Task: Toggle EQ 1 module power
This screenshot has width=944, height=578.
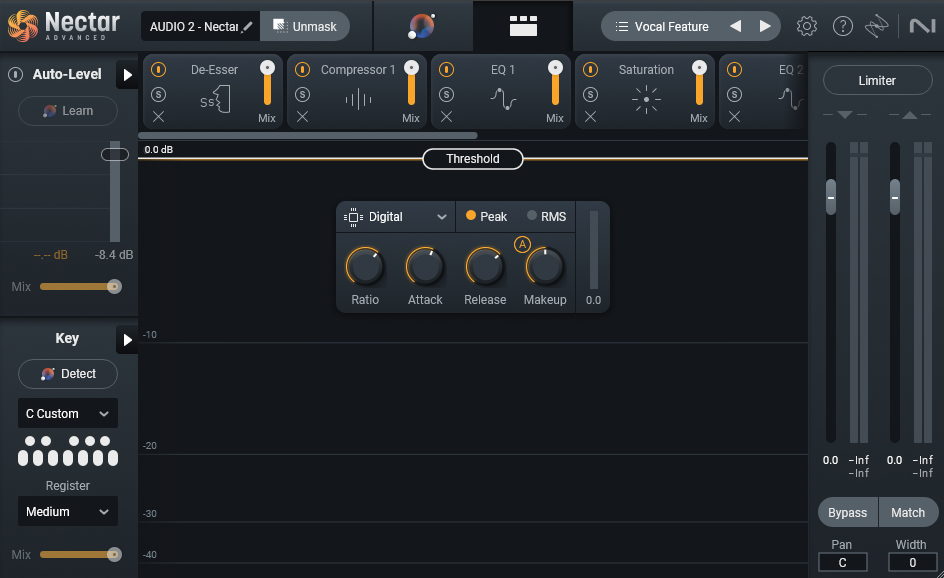Action: point(446,70)
